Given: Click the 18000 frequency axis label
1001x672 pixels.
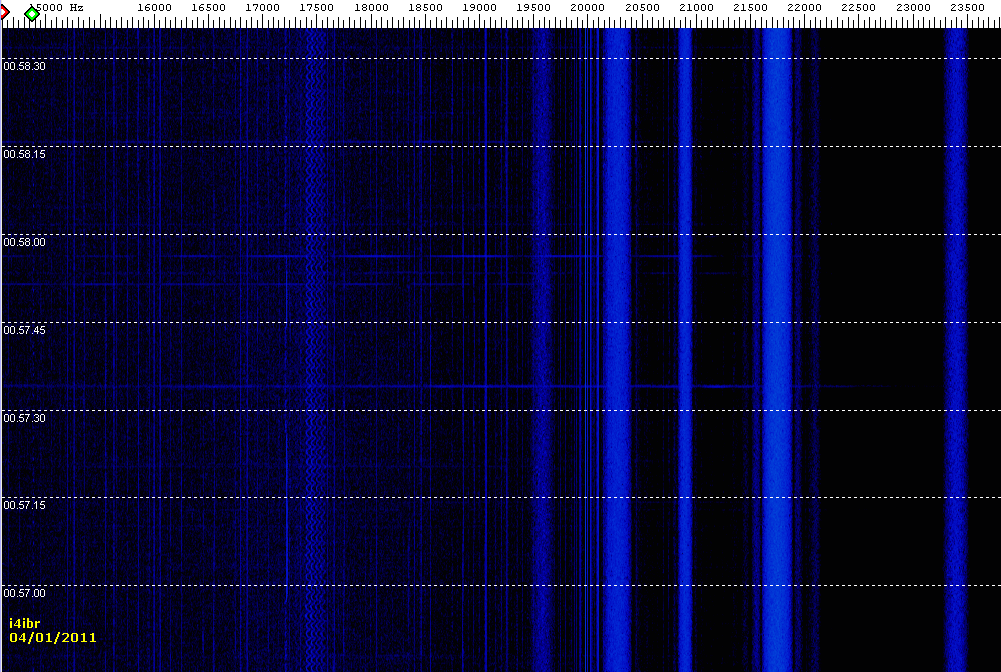Looking at the screenshot, I should [372, 8].
